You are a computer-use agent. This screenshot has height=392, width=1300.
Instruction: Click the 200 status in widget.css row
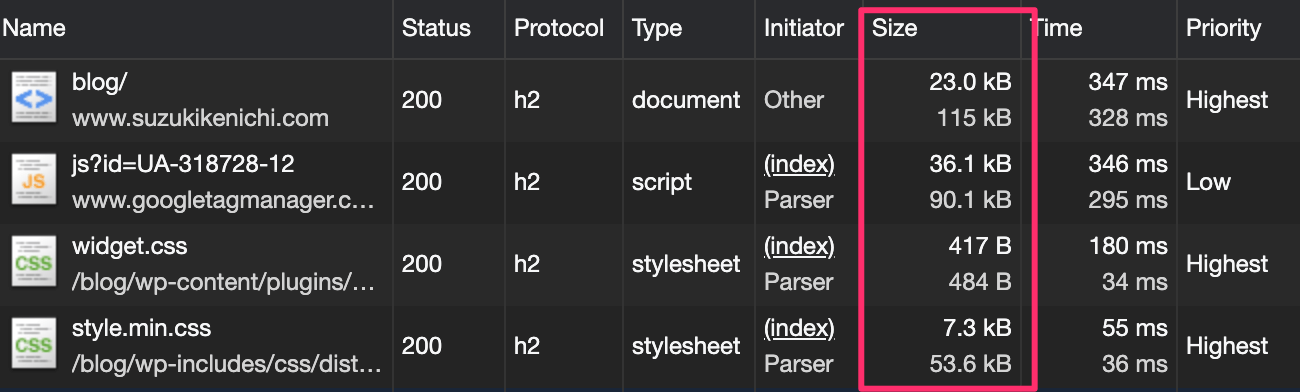[422, 264]
